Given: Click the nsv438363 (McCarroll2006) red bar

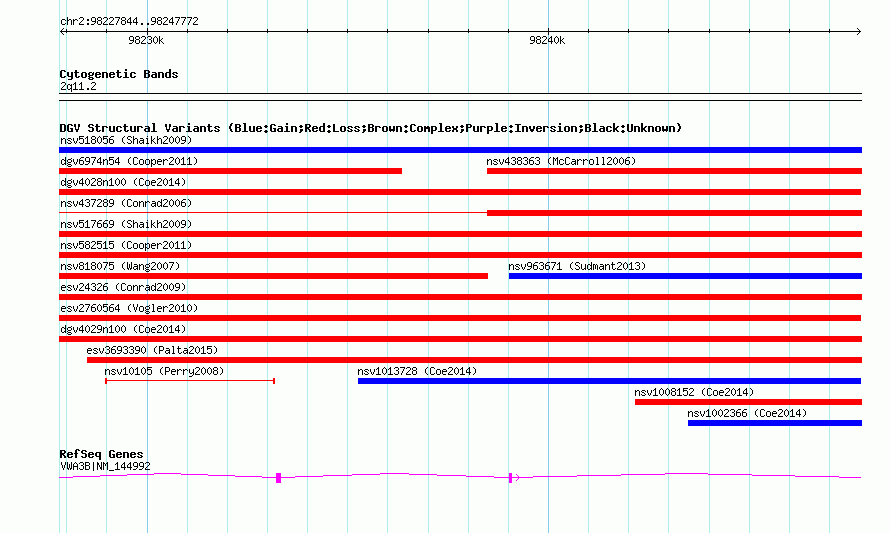Looking at the screenshot, I should tap(674, 171).
